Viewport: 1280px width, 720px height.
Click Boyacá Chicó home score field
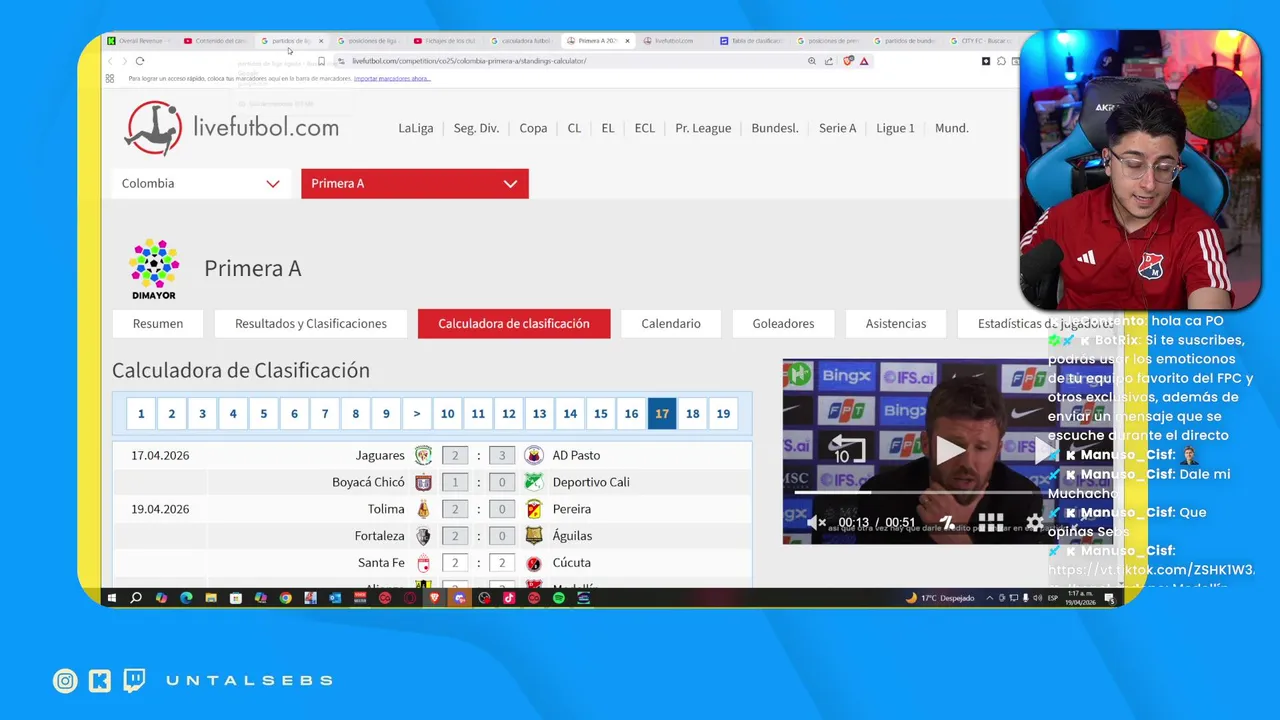tap(455, 482)
